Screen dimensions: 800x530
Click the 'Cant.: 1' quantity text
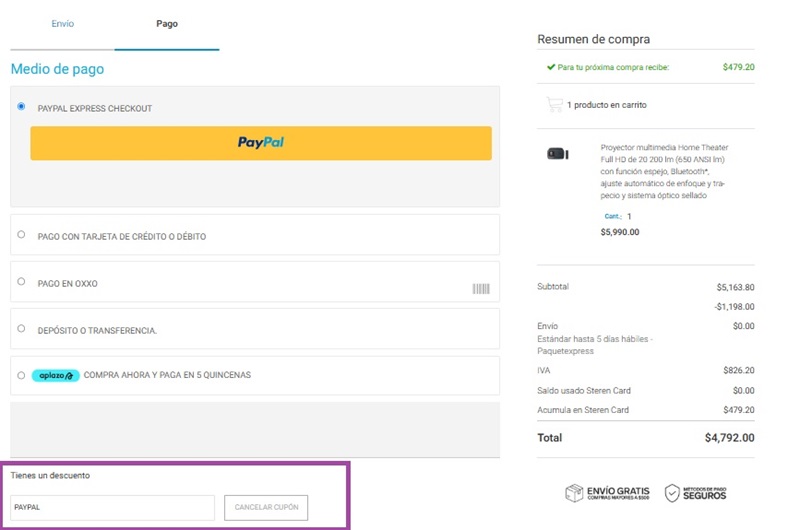(618, 216)
